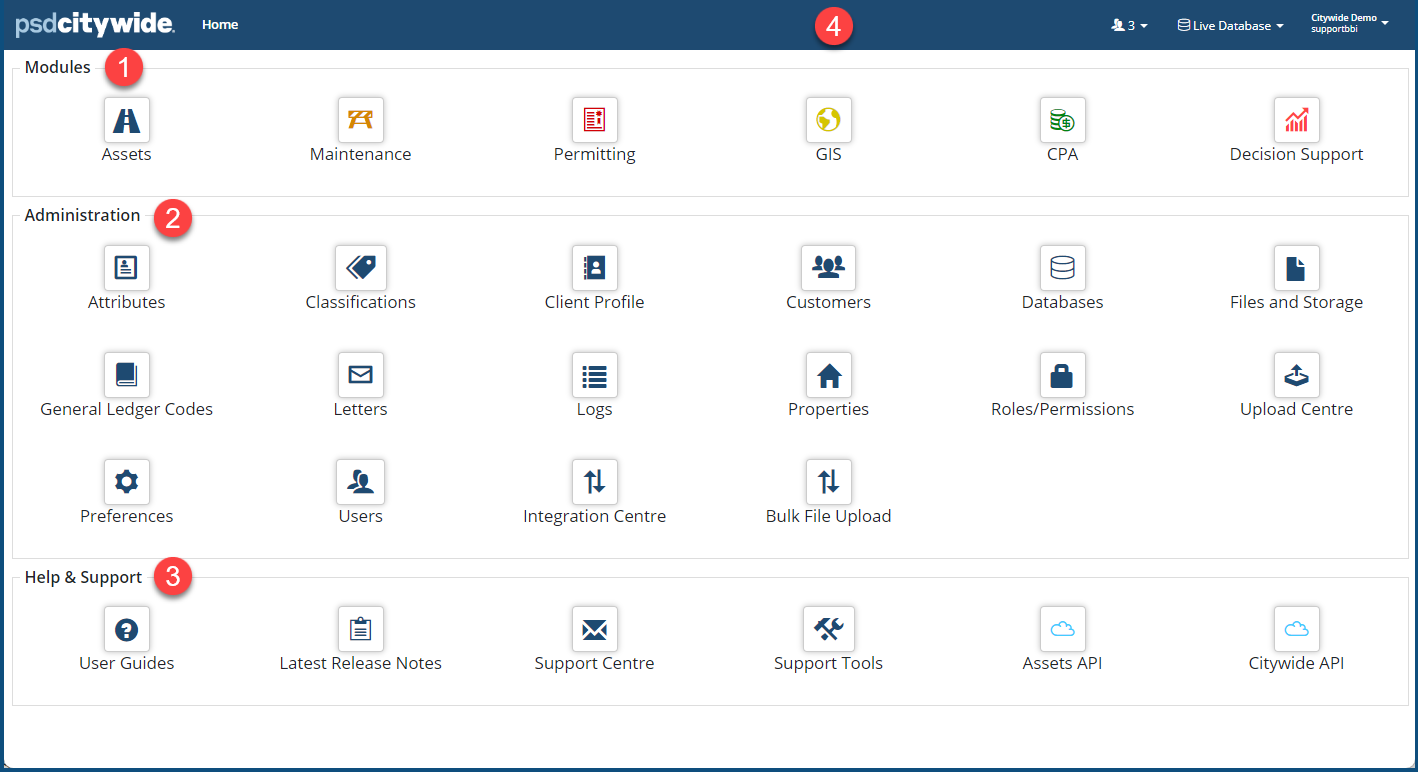Open the Files and Storage icon

click(1297, 267)
